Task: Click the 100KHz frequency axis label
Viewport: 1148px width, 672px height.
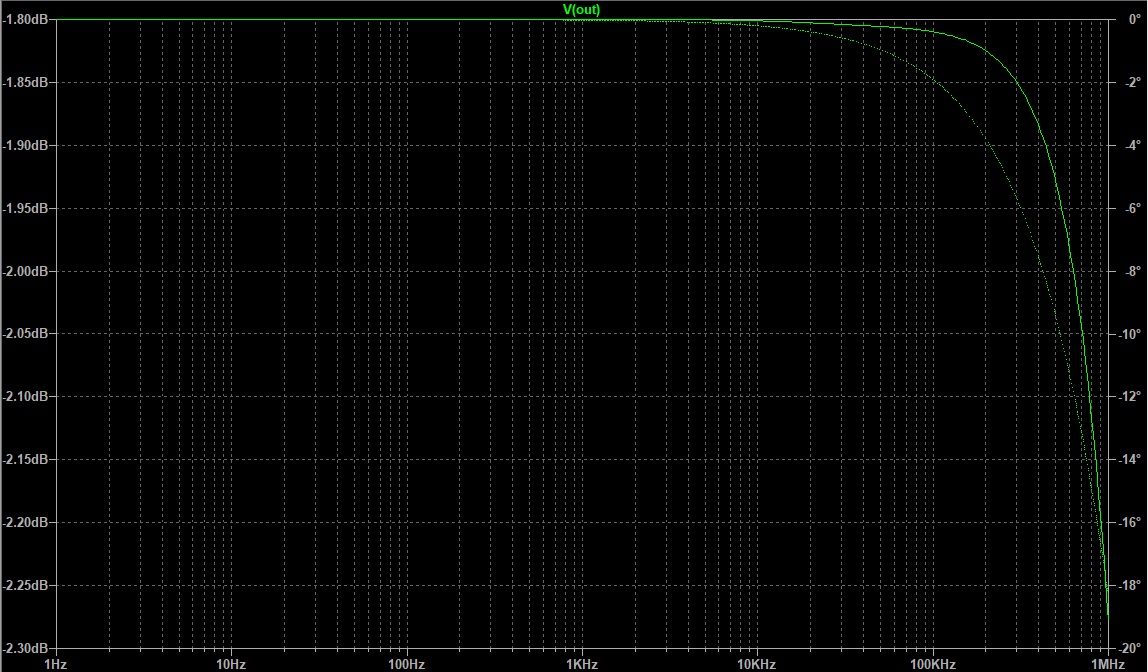Action: [932, 663]
